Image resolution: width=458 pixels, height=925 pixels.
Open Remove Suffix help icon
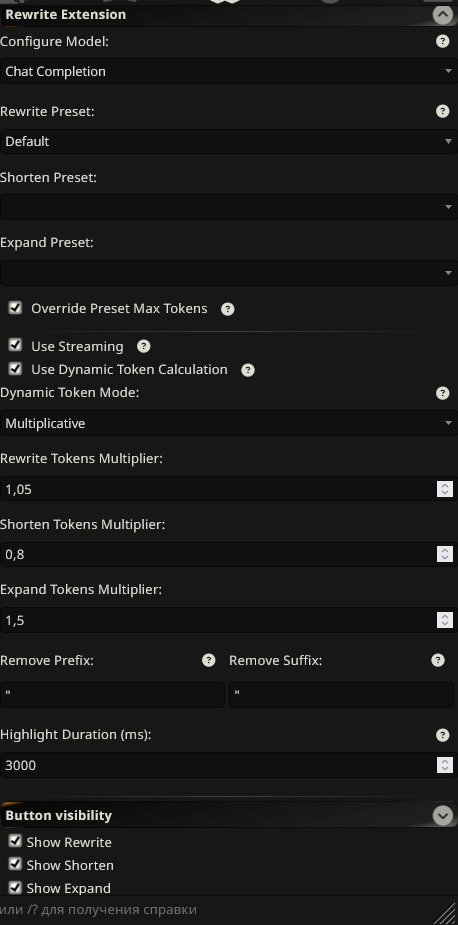click(437, 660)
